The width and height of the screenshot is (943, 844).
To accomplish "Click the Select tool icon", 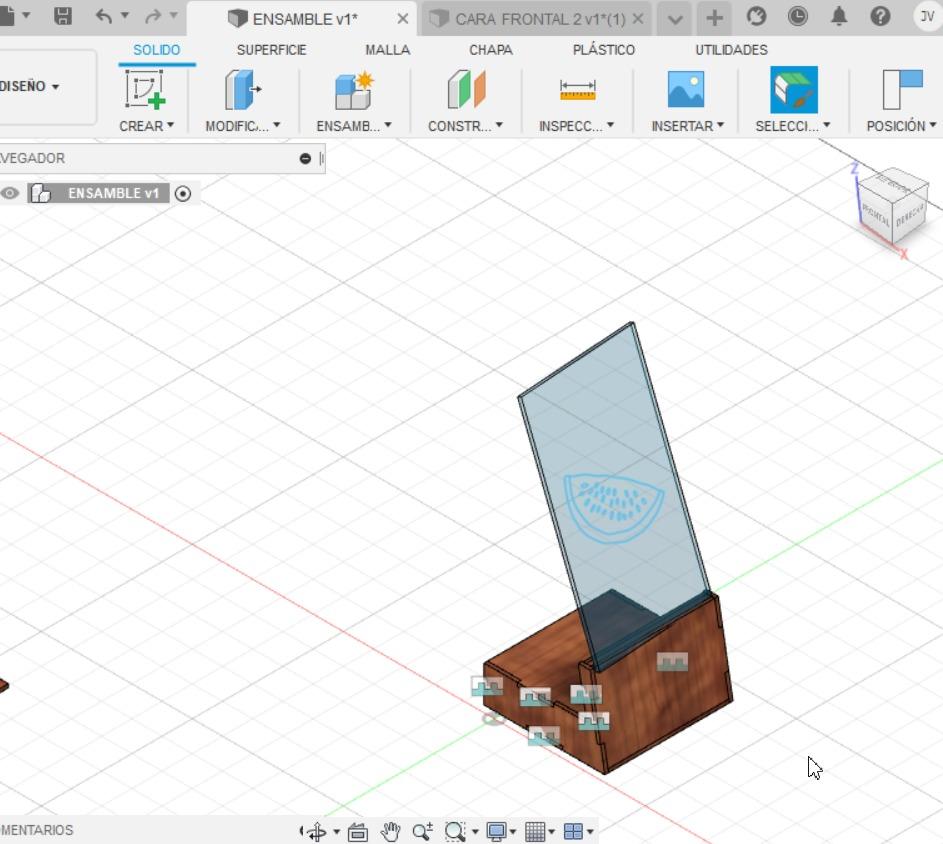I will (794, 90).
